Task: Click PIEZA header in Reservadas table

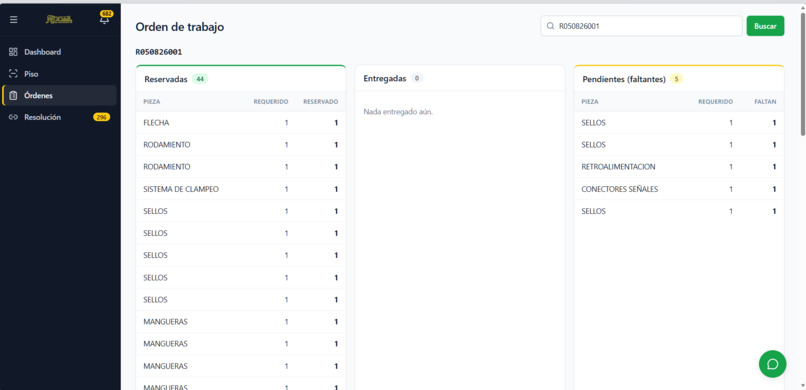Action: pos(152,102)
